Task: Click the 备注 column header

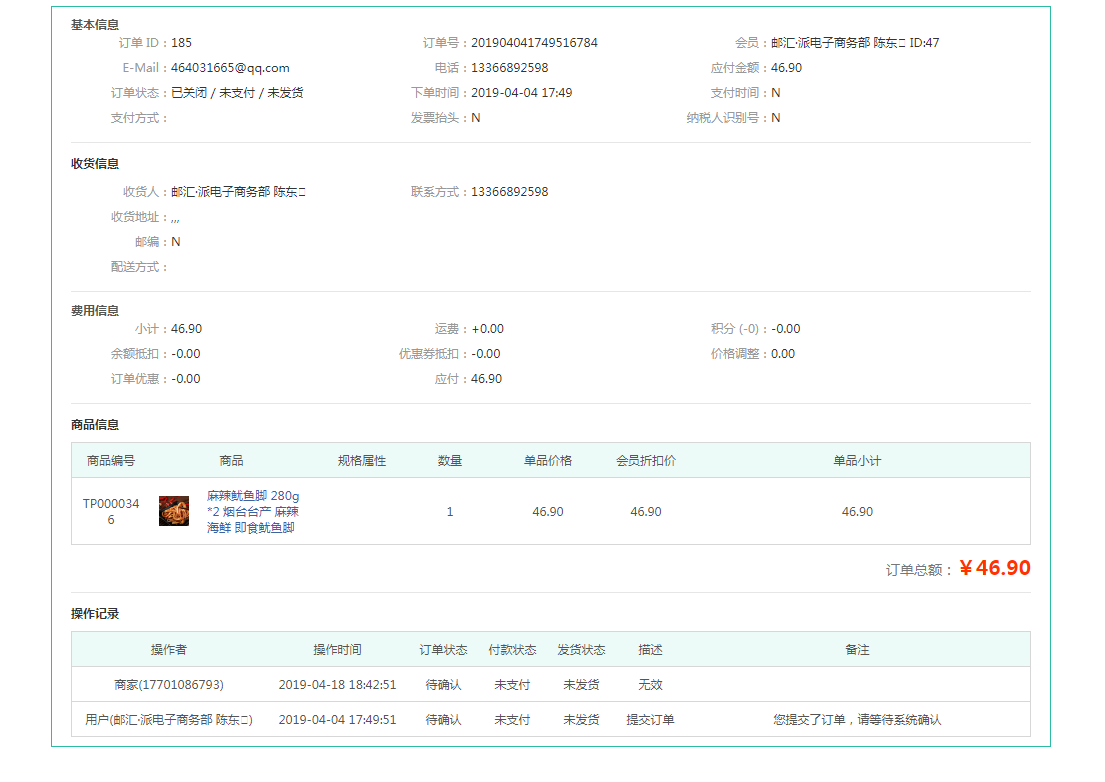Action: point(857,650)
